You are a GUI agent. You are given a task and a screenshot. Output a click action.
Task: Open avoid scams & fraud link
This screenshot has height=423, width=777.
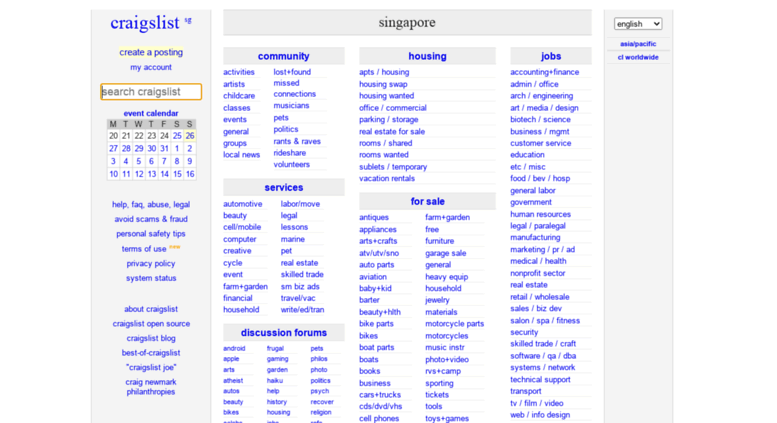151,219
